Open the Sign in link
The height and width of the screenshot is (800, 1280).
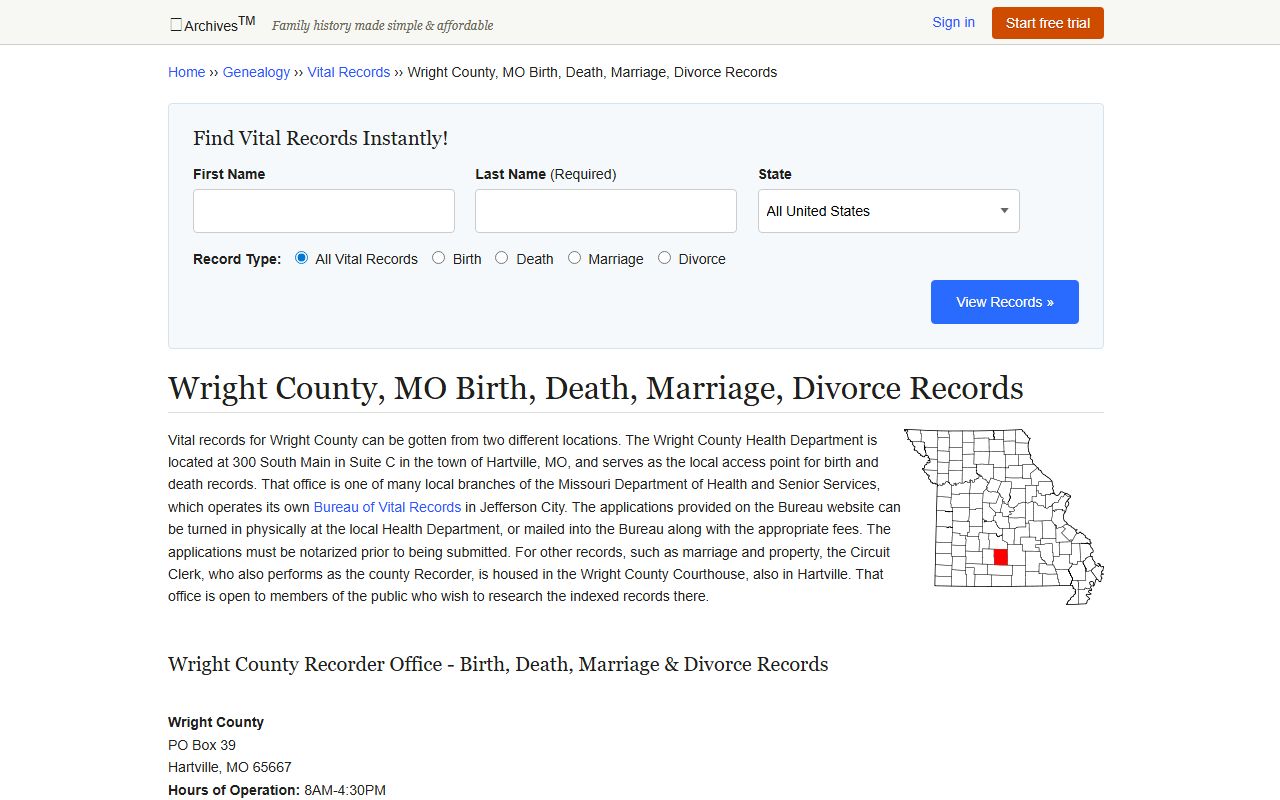[953, 22]
